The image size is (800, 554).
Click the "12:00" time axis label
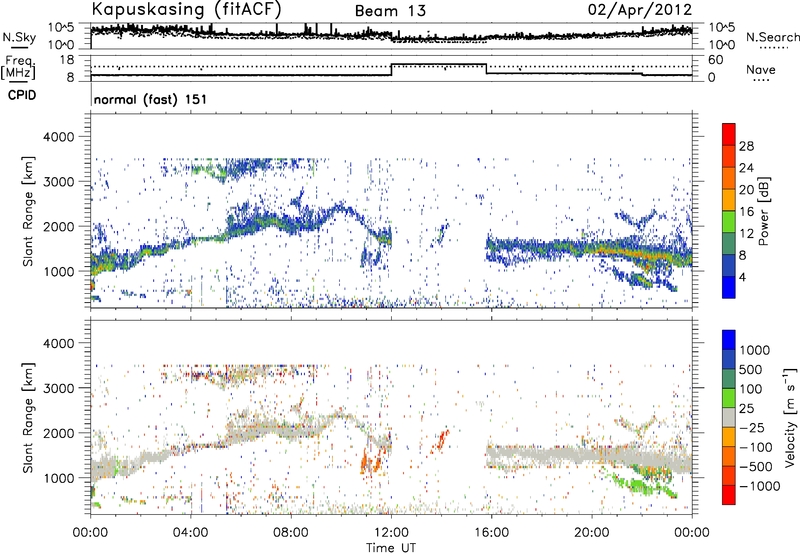pyautogui.click(x=391, y=533)
